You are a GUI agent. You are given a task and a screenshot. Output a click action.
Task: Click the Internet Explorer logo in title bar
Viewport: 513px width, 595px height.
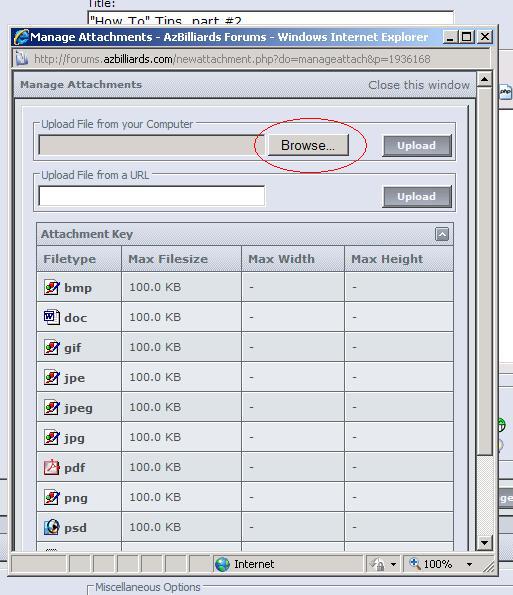pos(21,37)
